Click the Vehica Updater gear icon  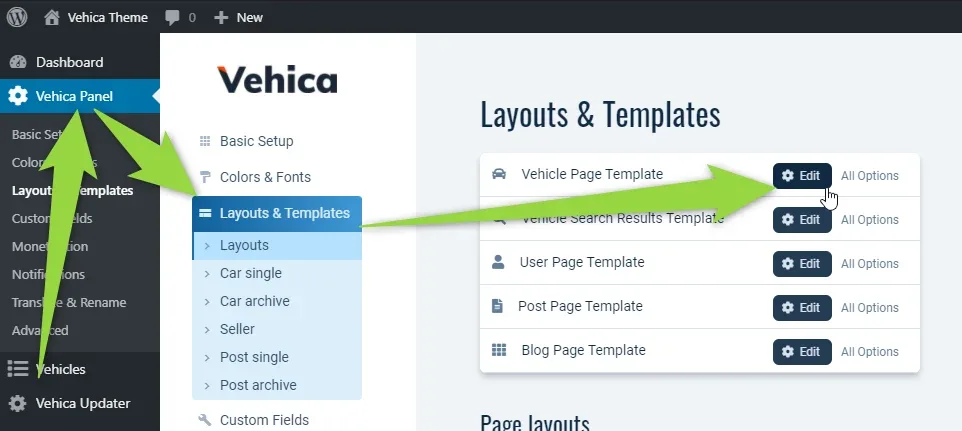[18, 403]
